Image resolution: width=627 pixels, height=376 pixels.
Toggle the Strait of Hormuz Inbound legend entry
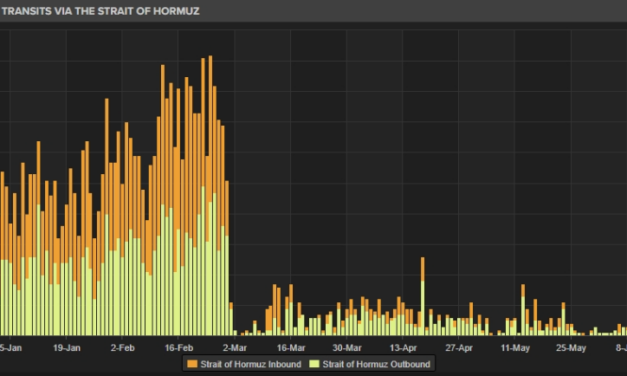244,364
